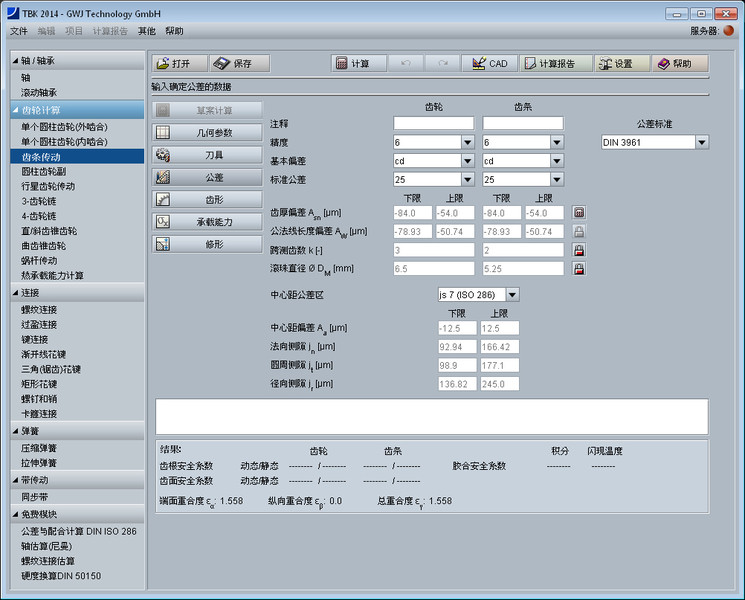Click the 保存 (Save) toolbar button
This screenshot has width=745, height=600.
click(x=233, y=63)
